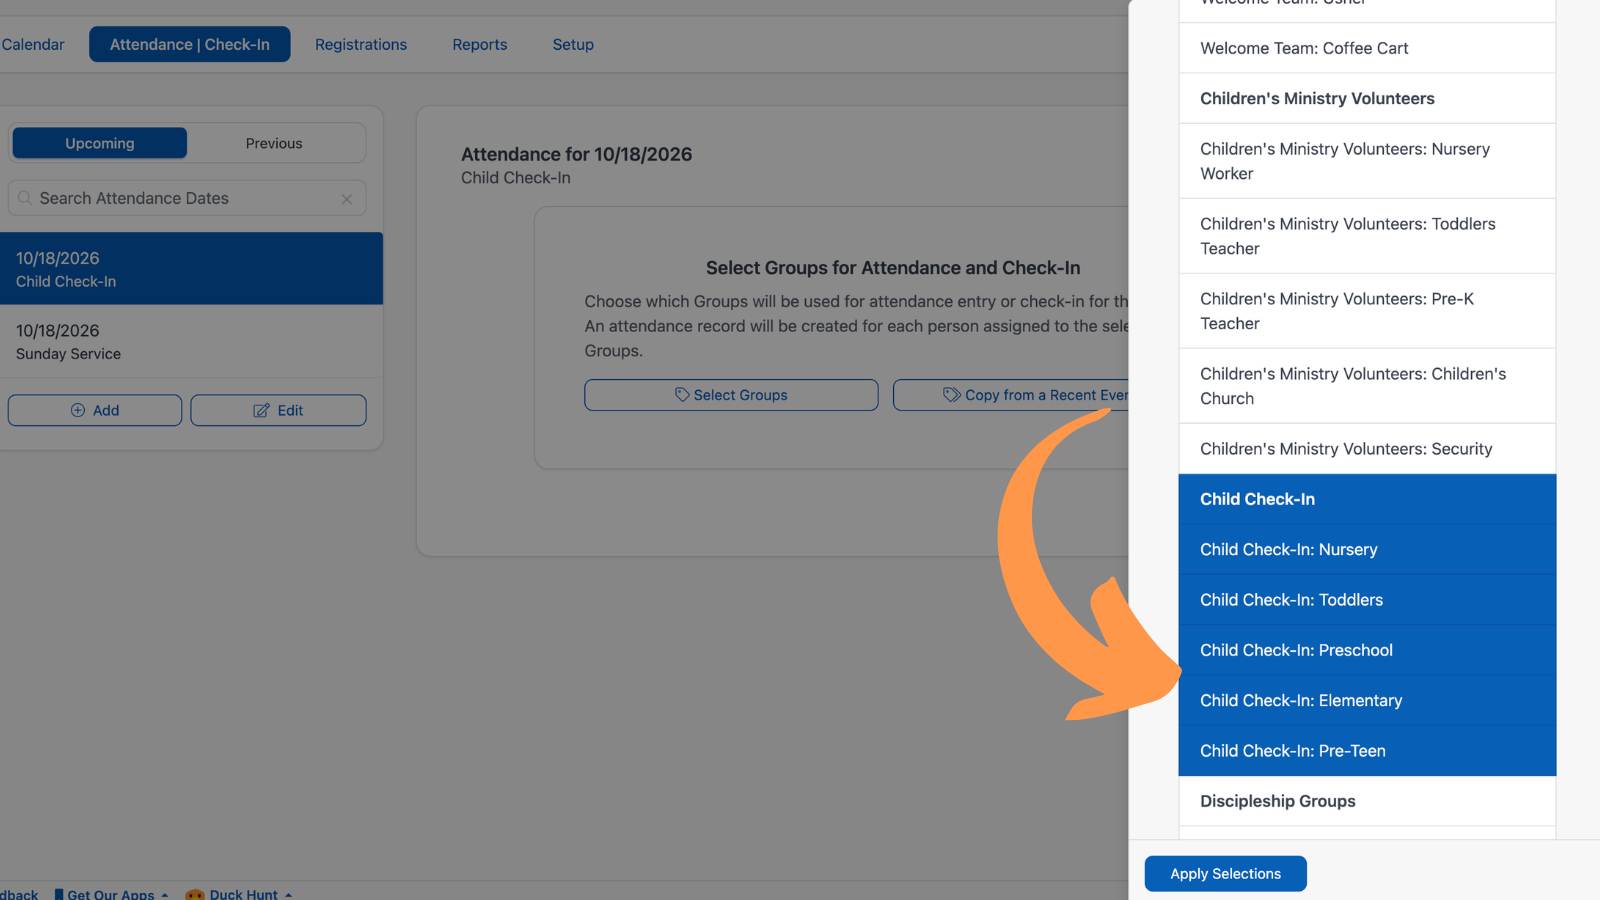Show Previous attendance dates
The height and width of the screenshot is (900, 1600).
pos(274,143)
